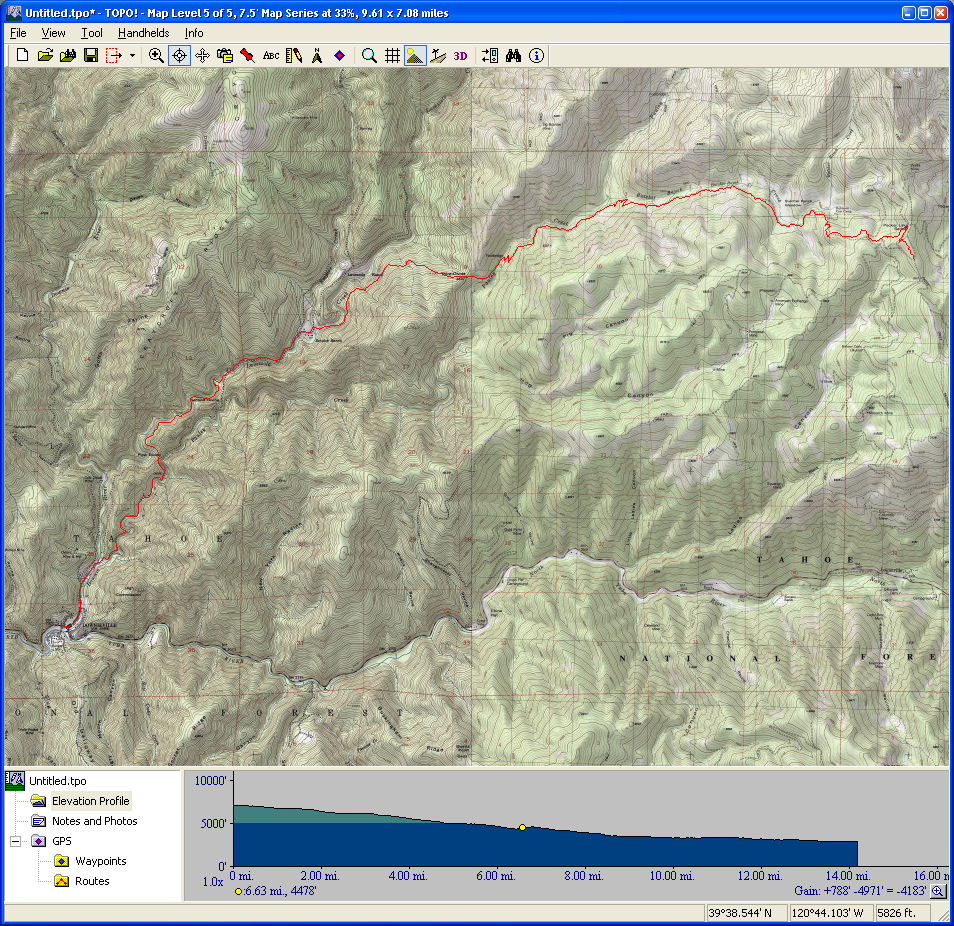Open the export dropdown arrow
This screenshot has width=954, height=926.
click(132, 56)
